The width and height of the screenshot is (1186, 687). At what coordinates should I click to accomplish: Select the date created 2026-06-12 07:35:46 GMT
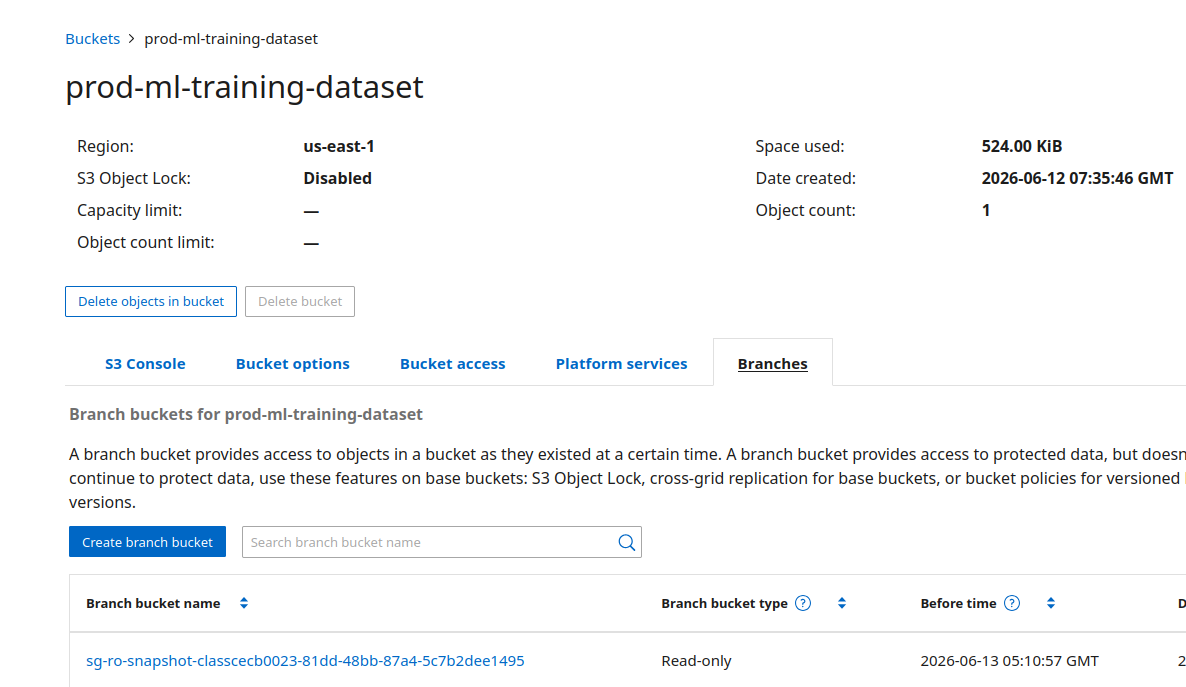pyautogui.click(x=1077, y=179)
